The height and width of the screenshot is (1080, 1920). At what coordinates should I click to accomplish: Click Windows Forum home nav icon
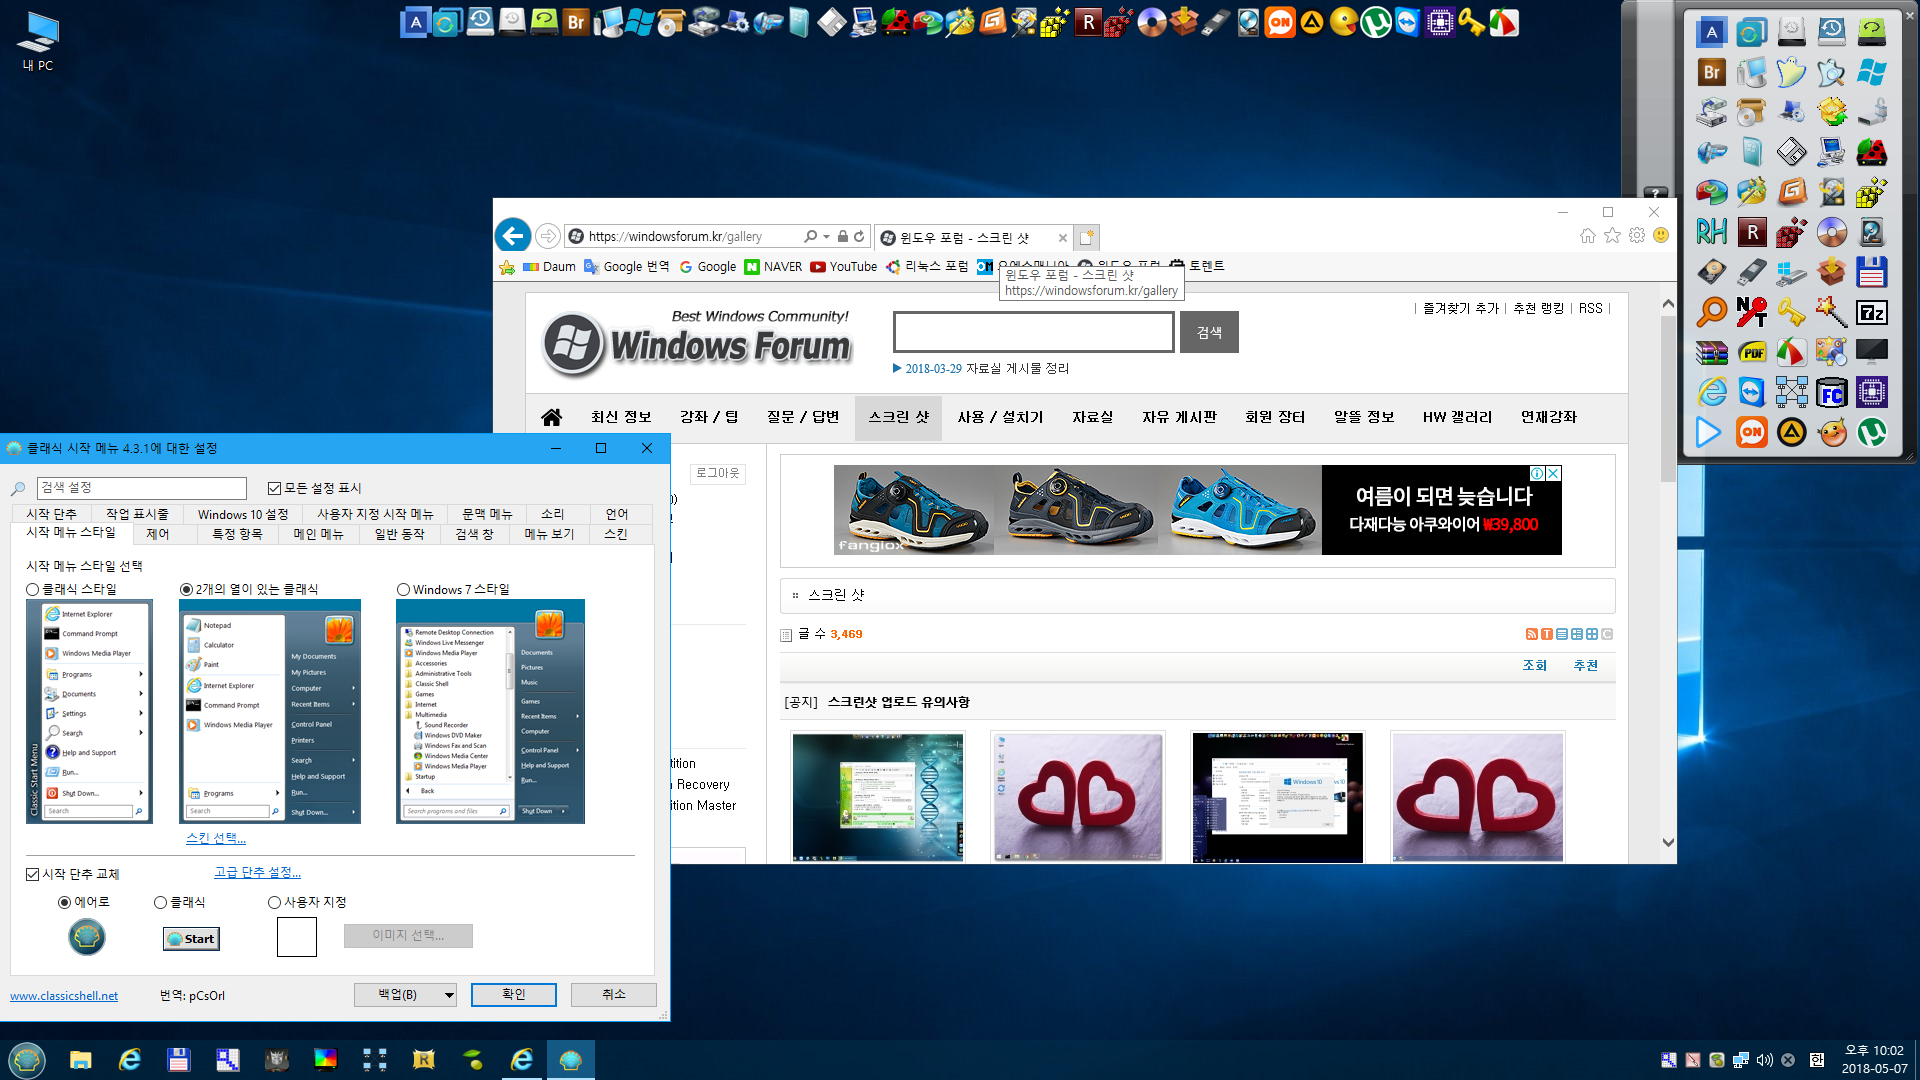click(x=551, y=417)
